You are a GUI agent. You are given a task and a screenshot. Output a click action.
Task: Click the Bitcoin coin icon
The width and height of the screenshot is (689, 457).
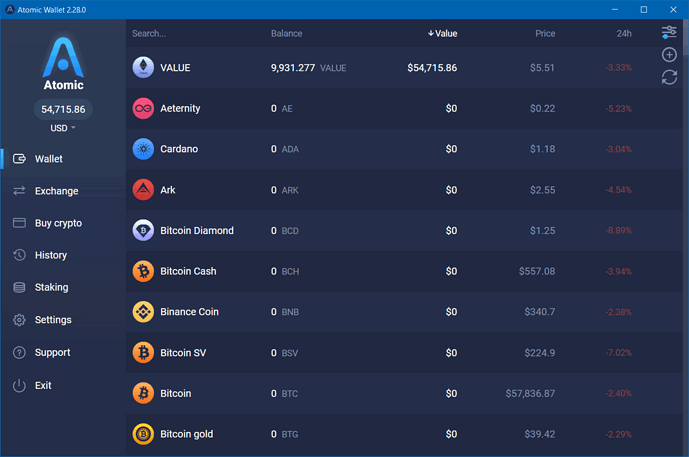[143, 393]
